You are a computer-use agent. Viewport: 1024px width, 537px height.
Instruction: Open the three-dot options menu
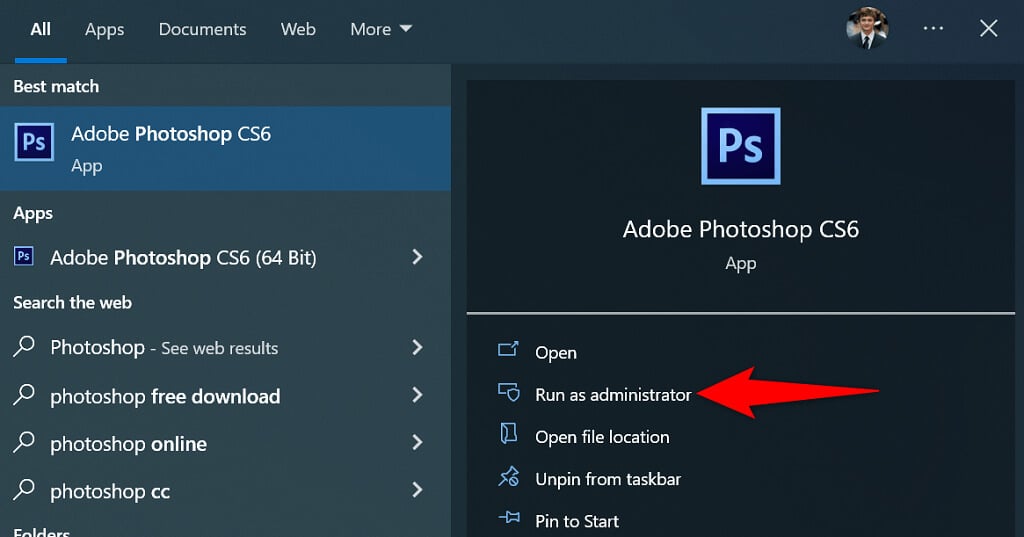click(933, 28)
